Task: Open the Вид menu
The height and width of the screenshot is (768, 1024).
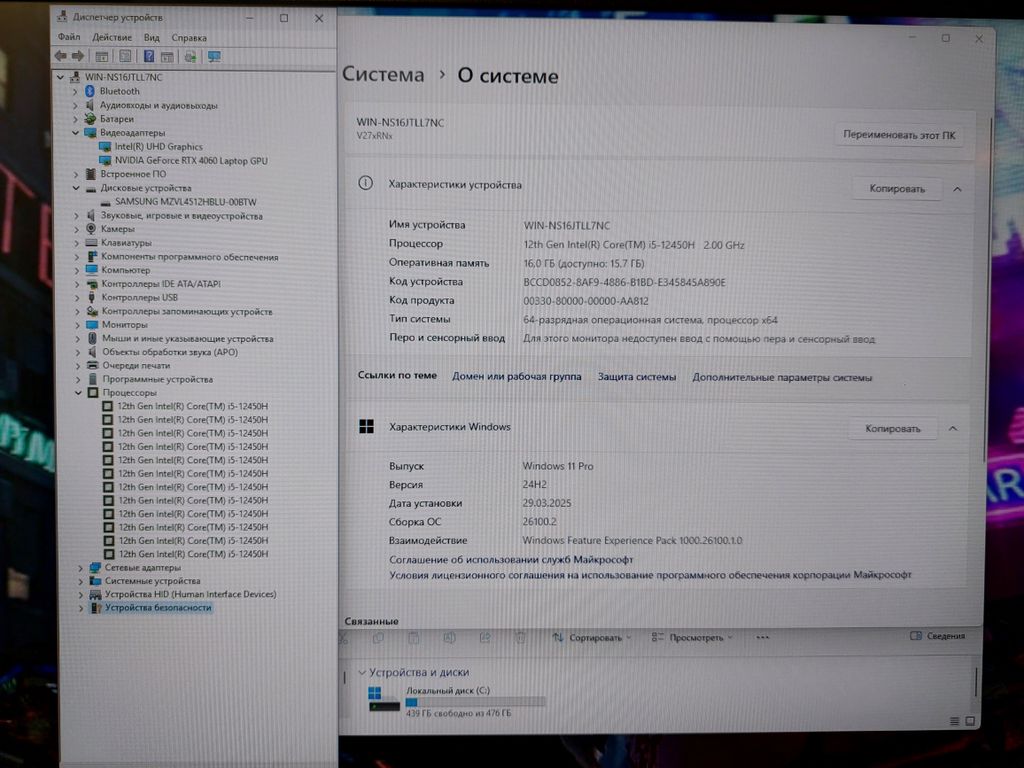Action: coord(151,38)
